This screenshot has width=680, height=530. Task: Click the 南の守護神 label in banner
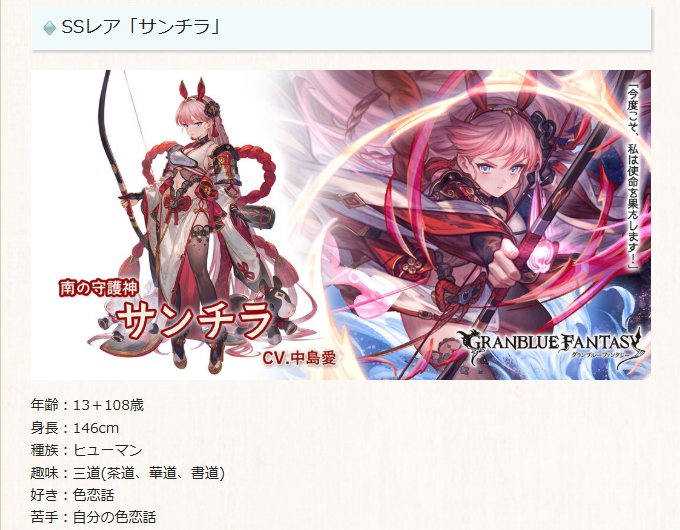99,288
